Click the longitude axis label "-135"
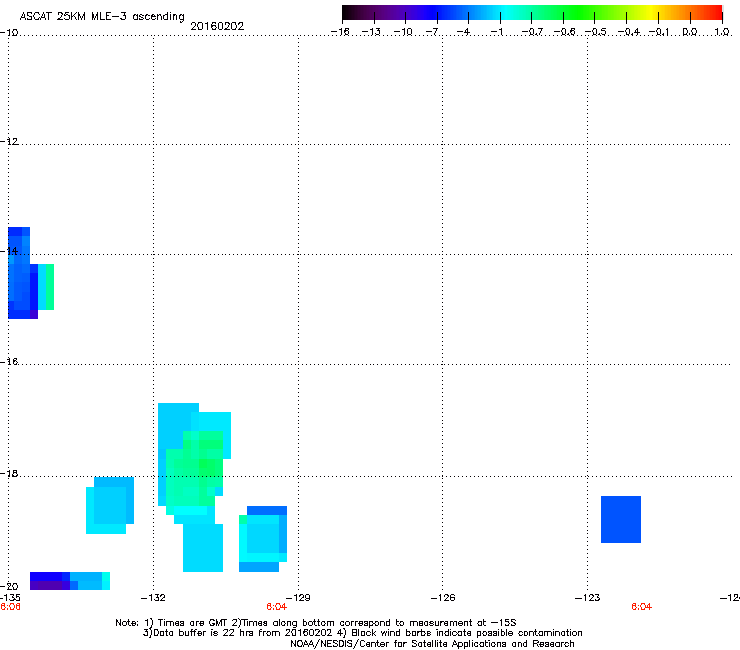Viewport: 740px width, 650px height. point(10,598)
